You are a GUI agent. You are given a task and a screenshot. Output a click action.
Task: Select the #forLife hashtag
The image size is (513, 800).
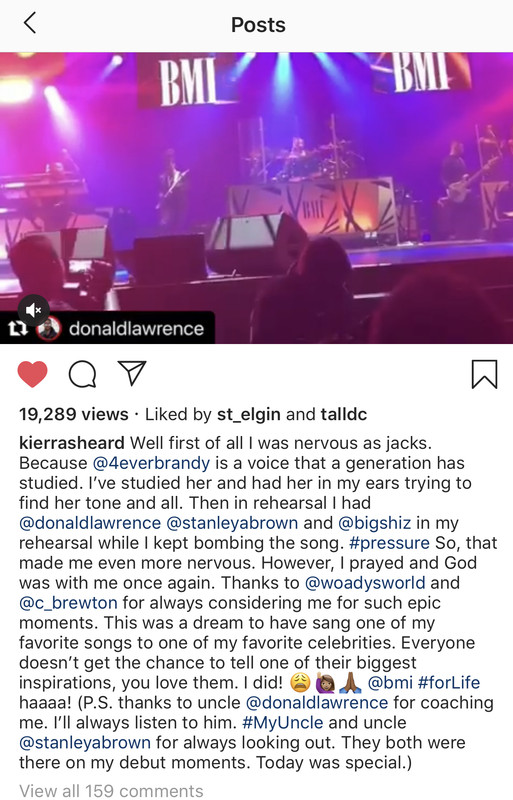point(449,683)
